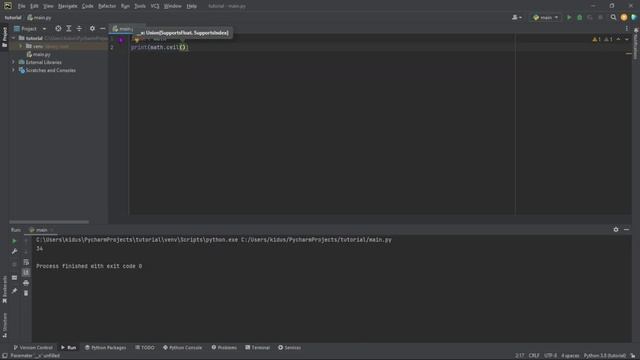Viewport: 640px width, 360px height.
Task: Clear console output with trash icon
Action: pyautogui.click(x=26, y=293)
